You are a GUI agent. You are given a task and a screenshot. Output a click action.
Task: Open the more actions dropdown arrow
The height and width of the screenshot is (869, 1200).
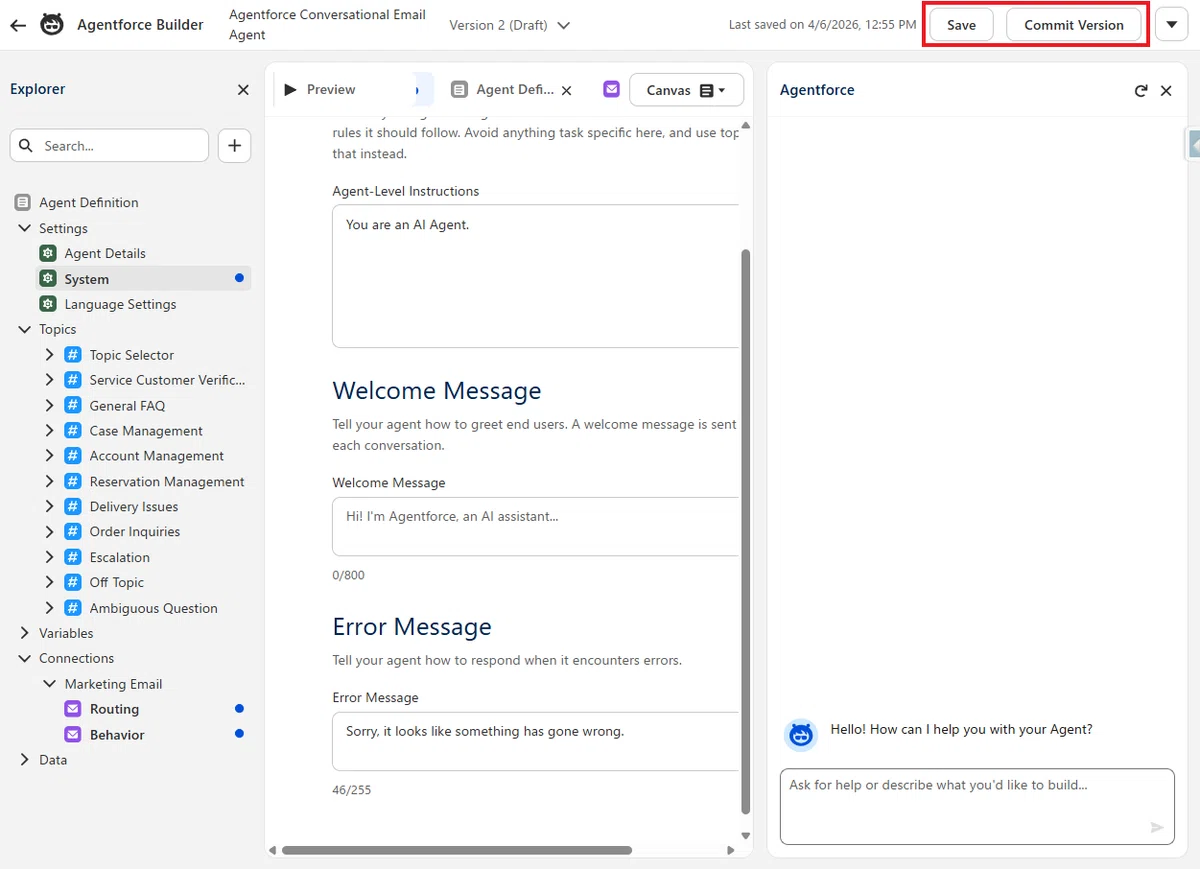tap(1171, 25)
